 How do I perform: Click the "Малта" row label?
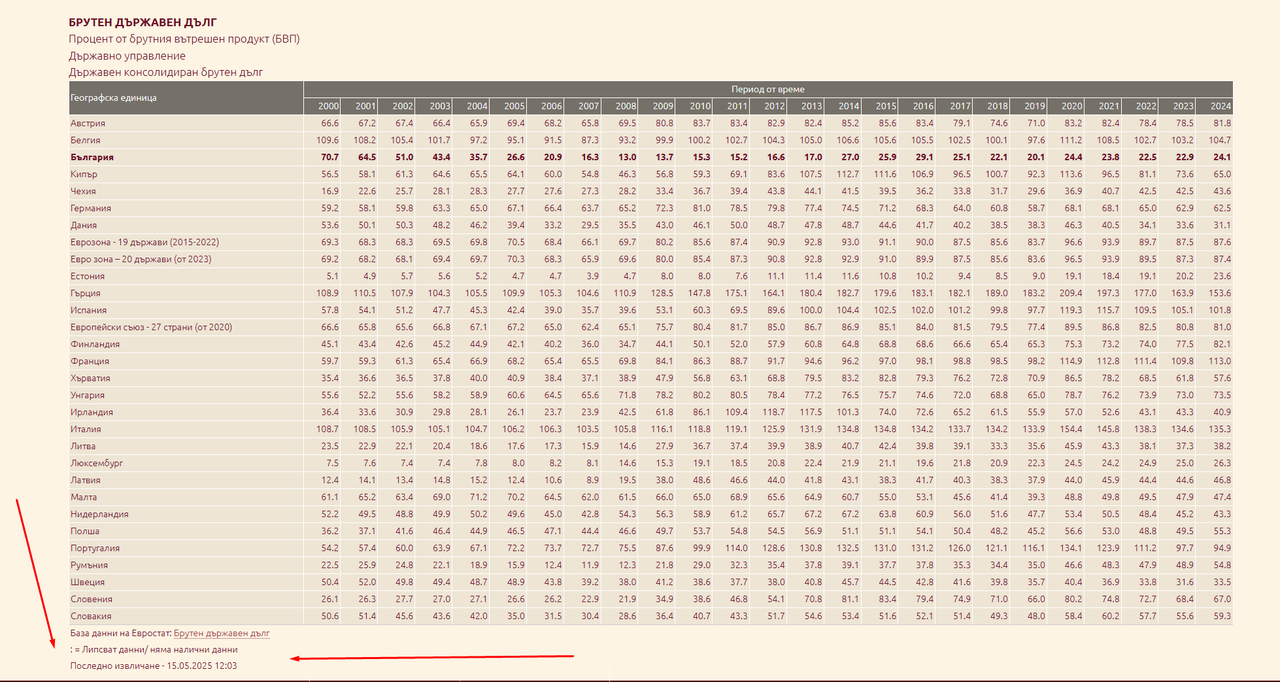[x=84, y=497]
